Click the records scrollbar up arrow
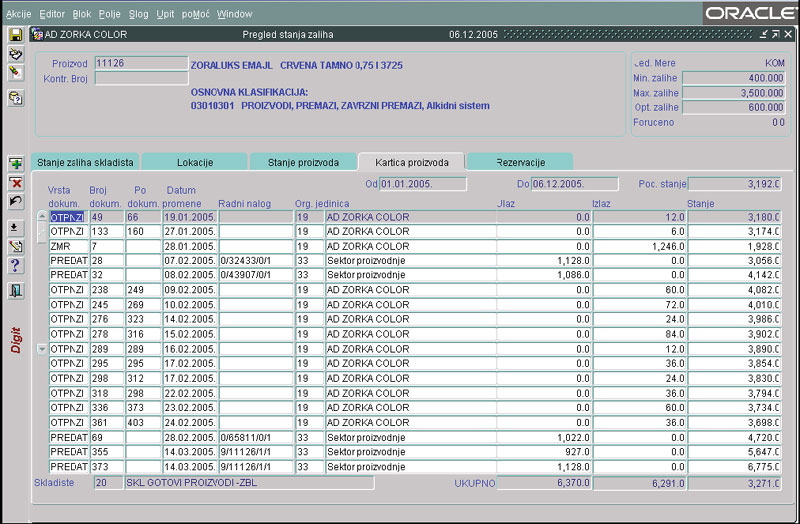 42,216
